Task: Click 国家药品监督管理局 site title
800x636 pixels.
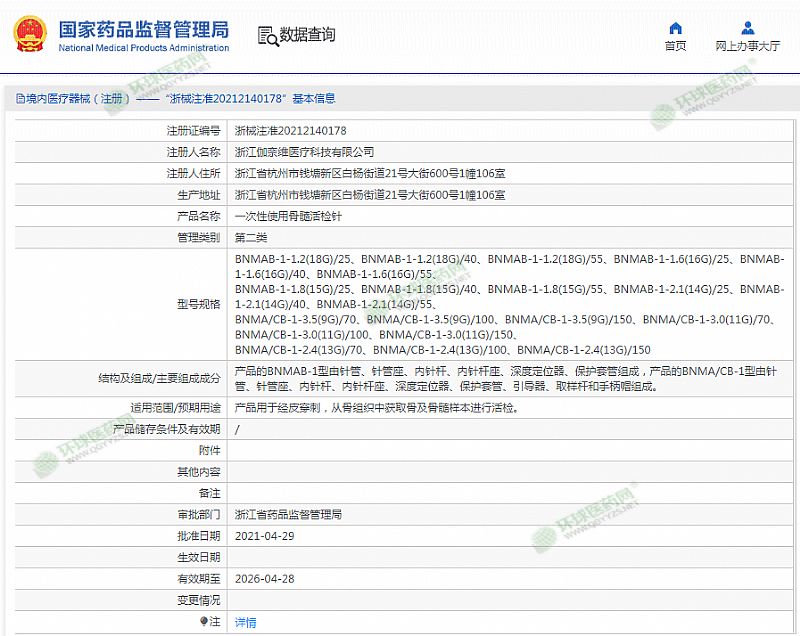Action: pyautogui.click(x=143, y=28)
